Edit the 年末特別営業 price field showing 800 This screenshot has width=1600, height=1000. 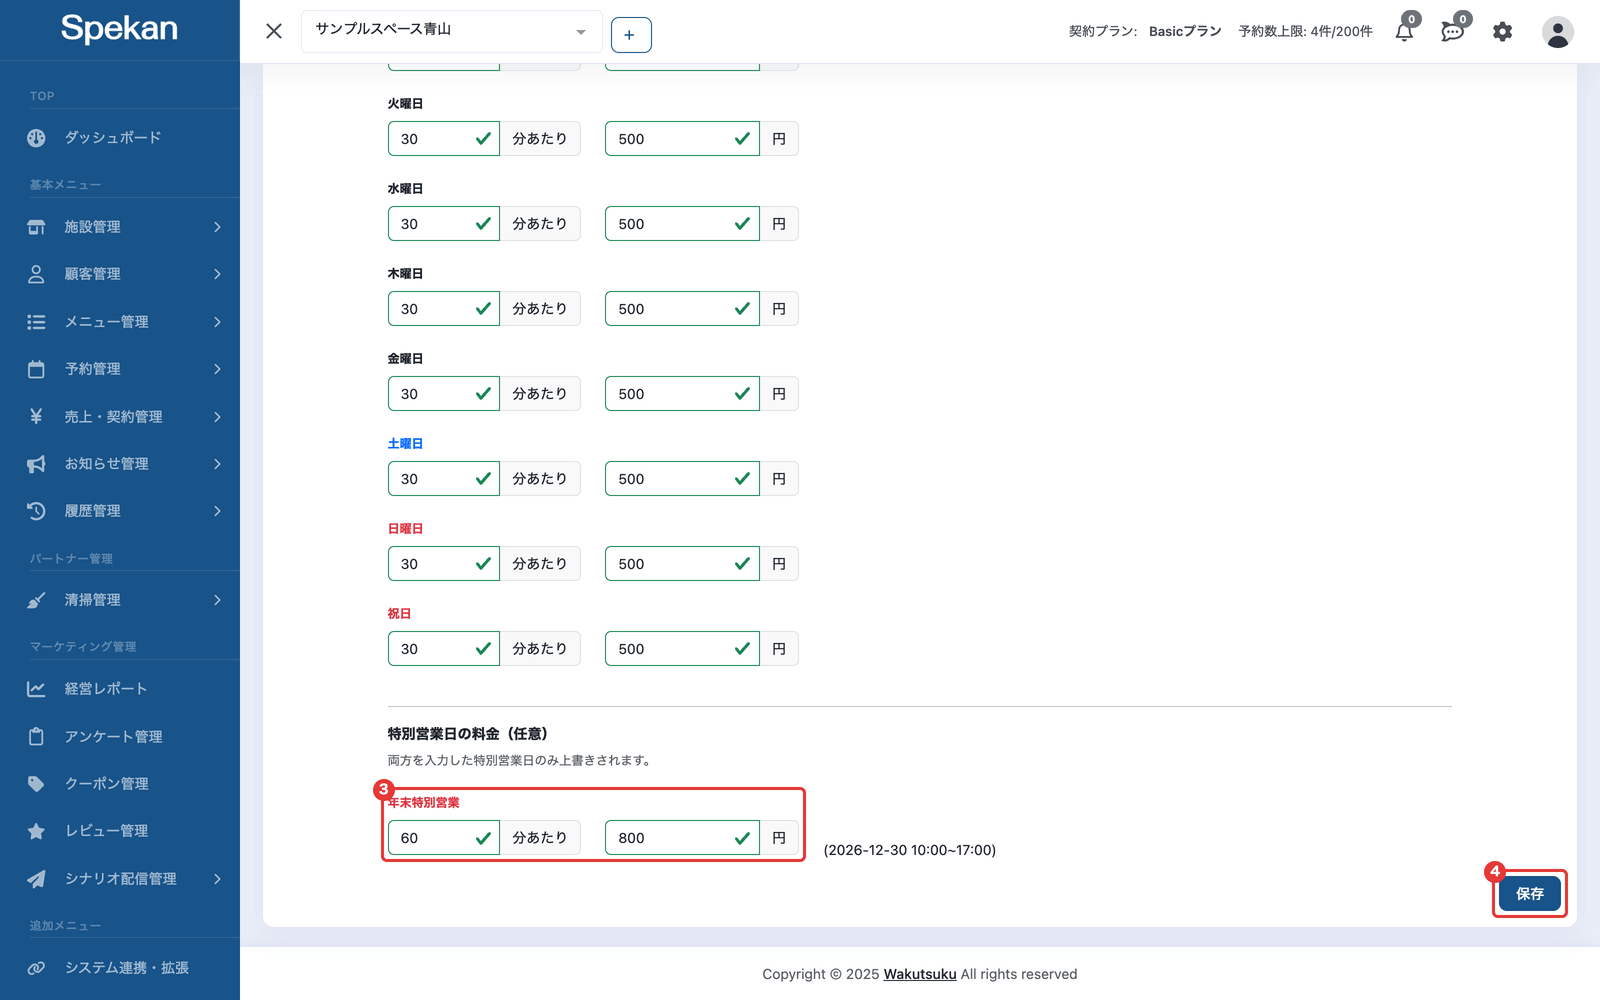[682, 838]
